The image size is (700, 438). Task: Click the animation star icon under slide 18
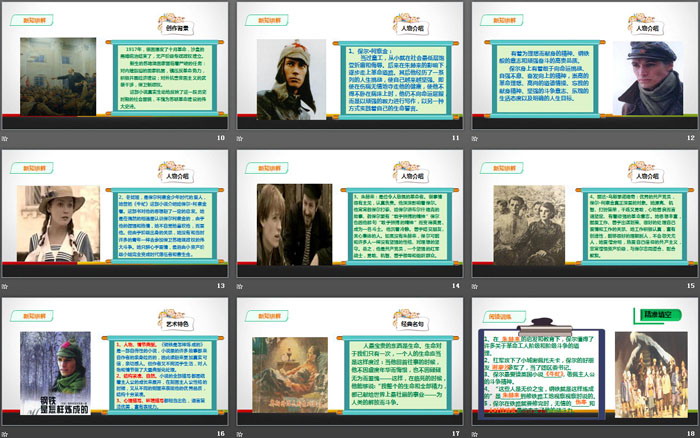tap(475, 434)
